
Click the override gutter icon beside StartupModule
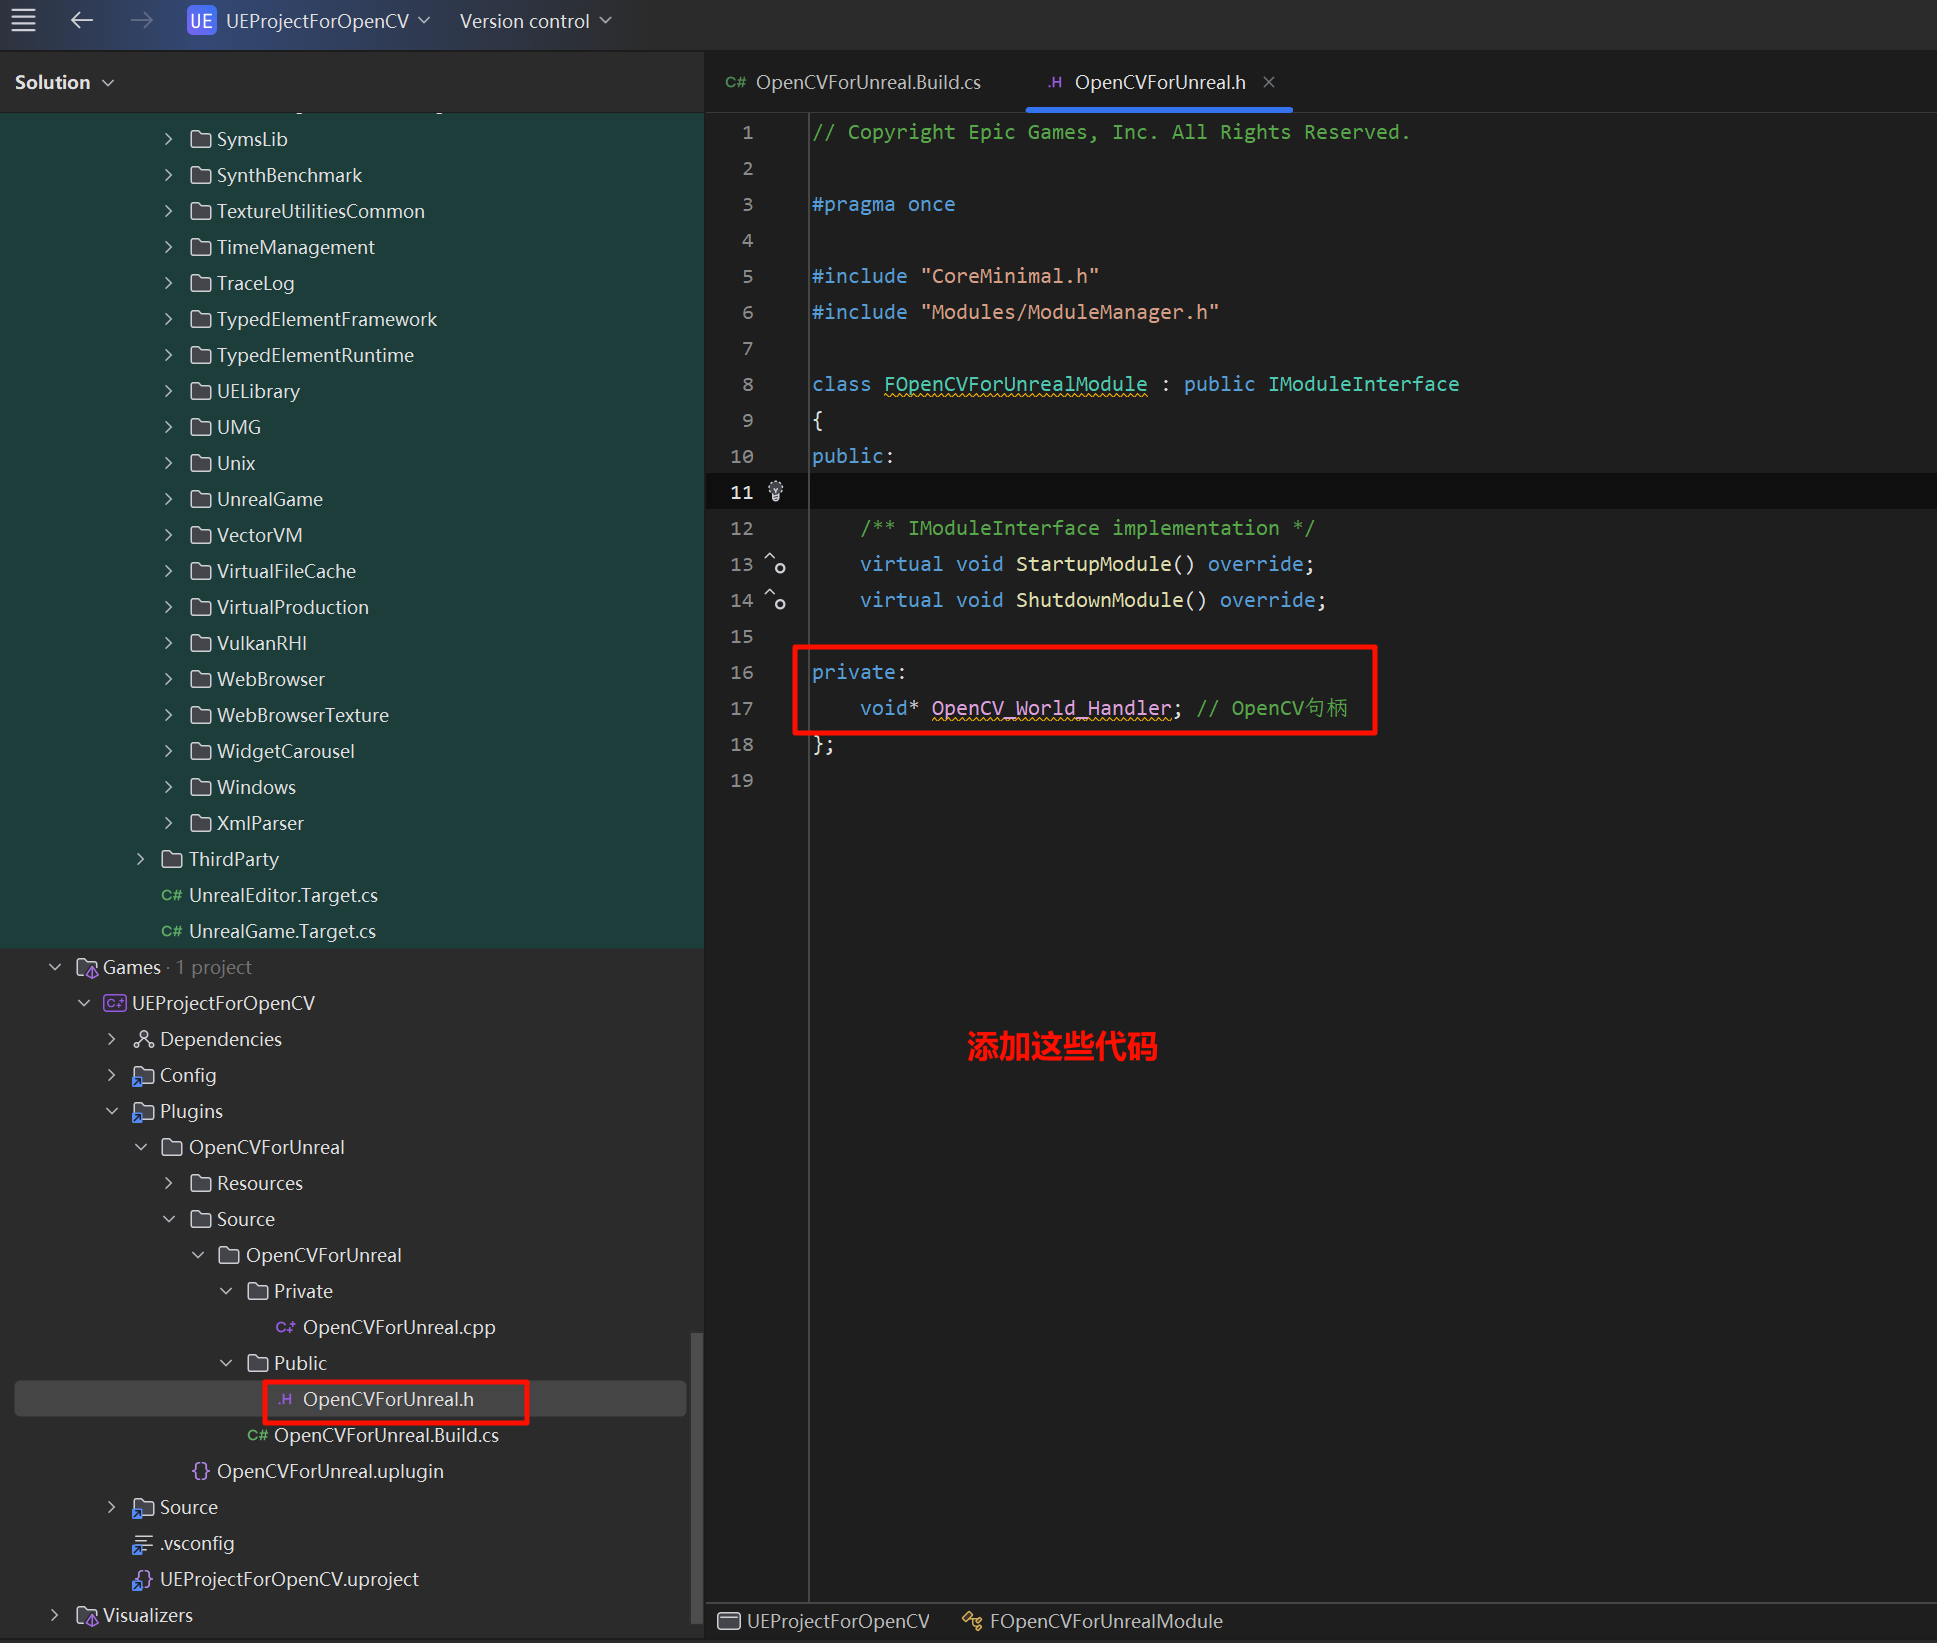775,564
